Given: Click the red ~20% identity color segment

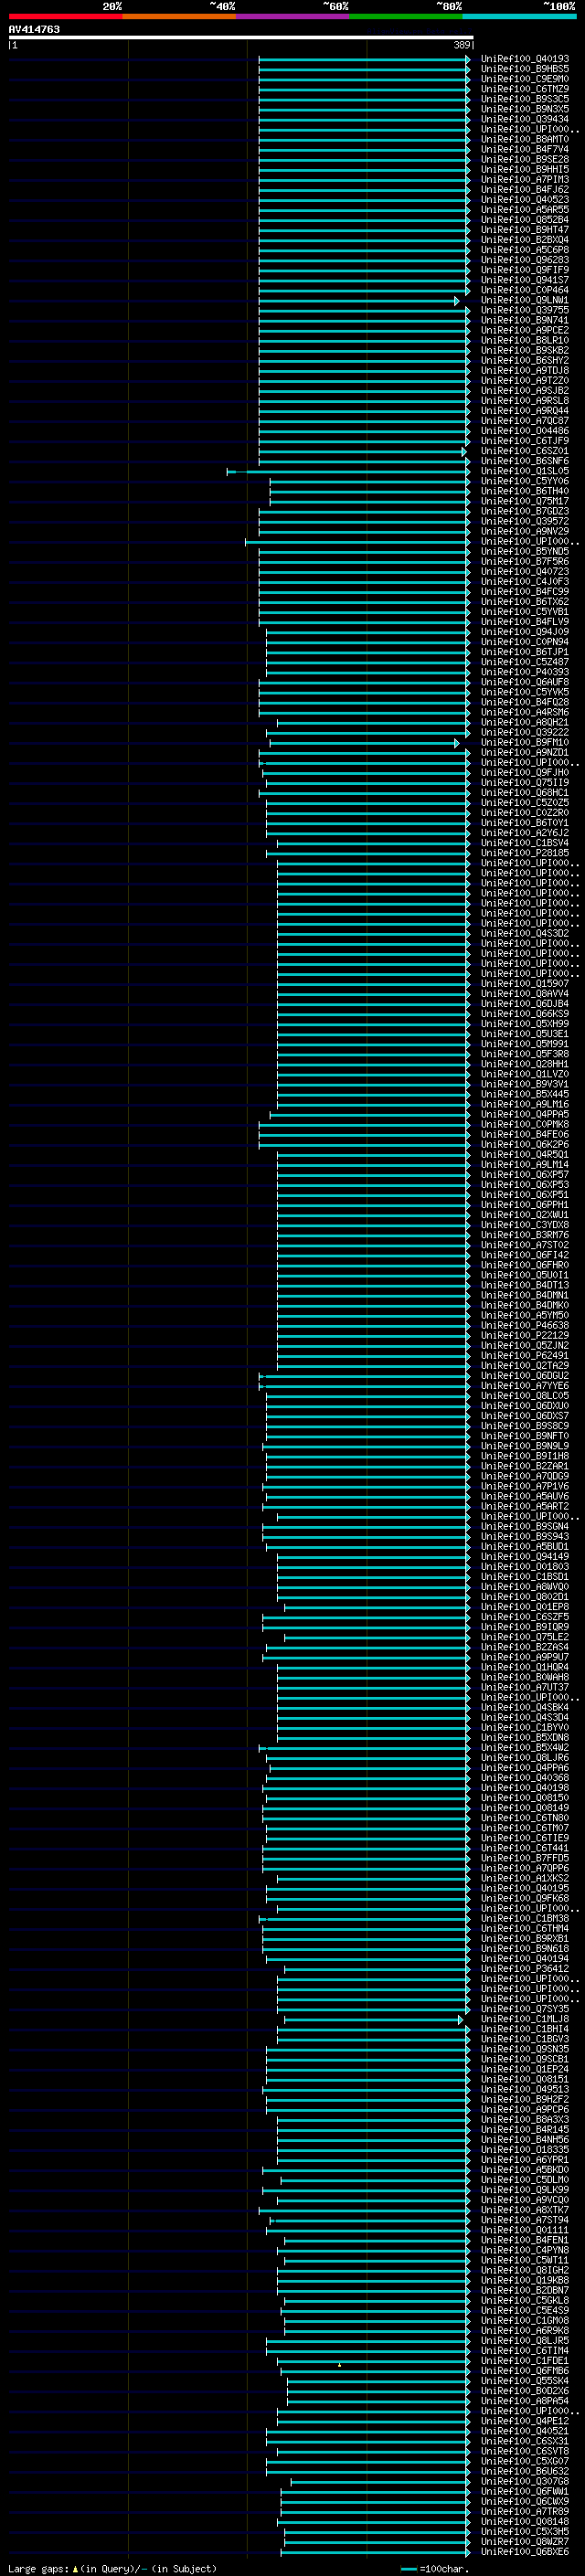Looking at the screenshot, I should 65,16.
